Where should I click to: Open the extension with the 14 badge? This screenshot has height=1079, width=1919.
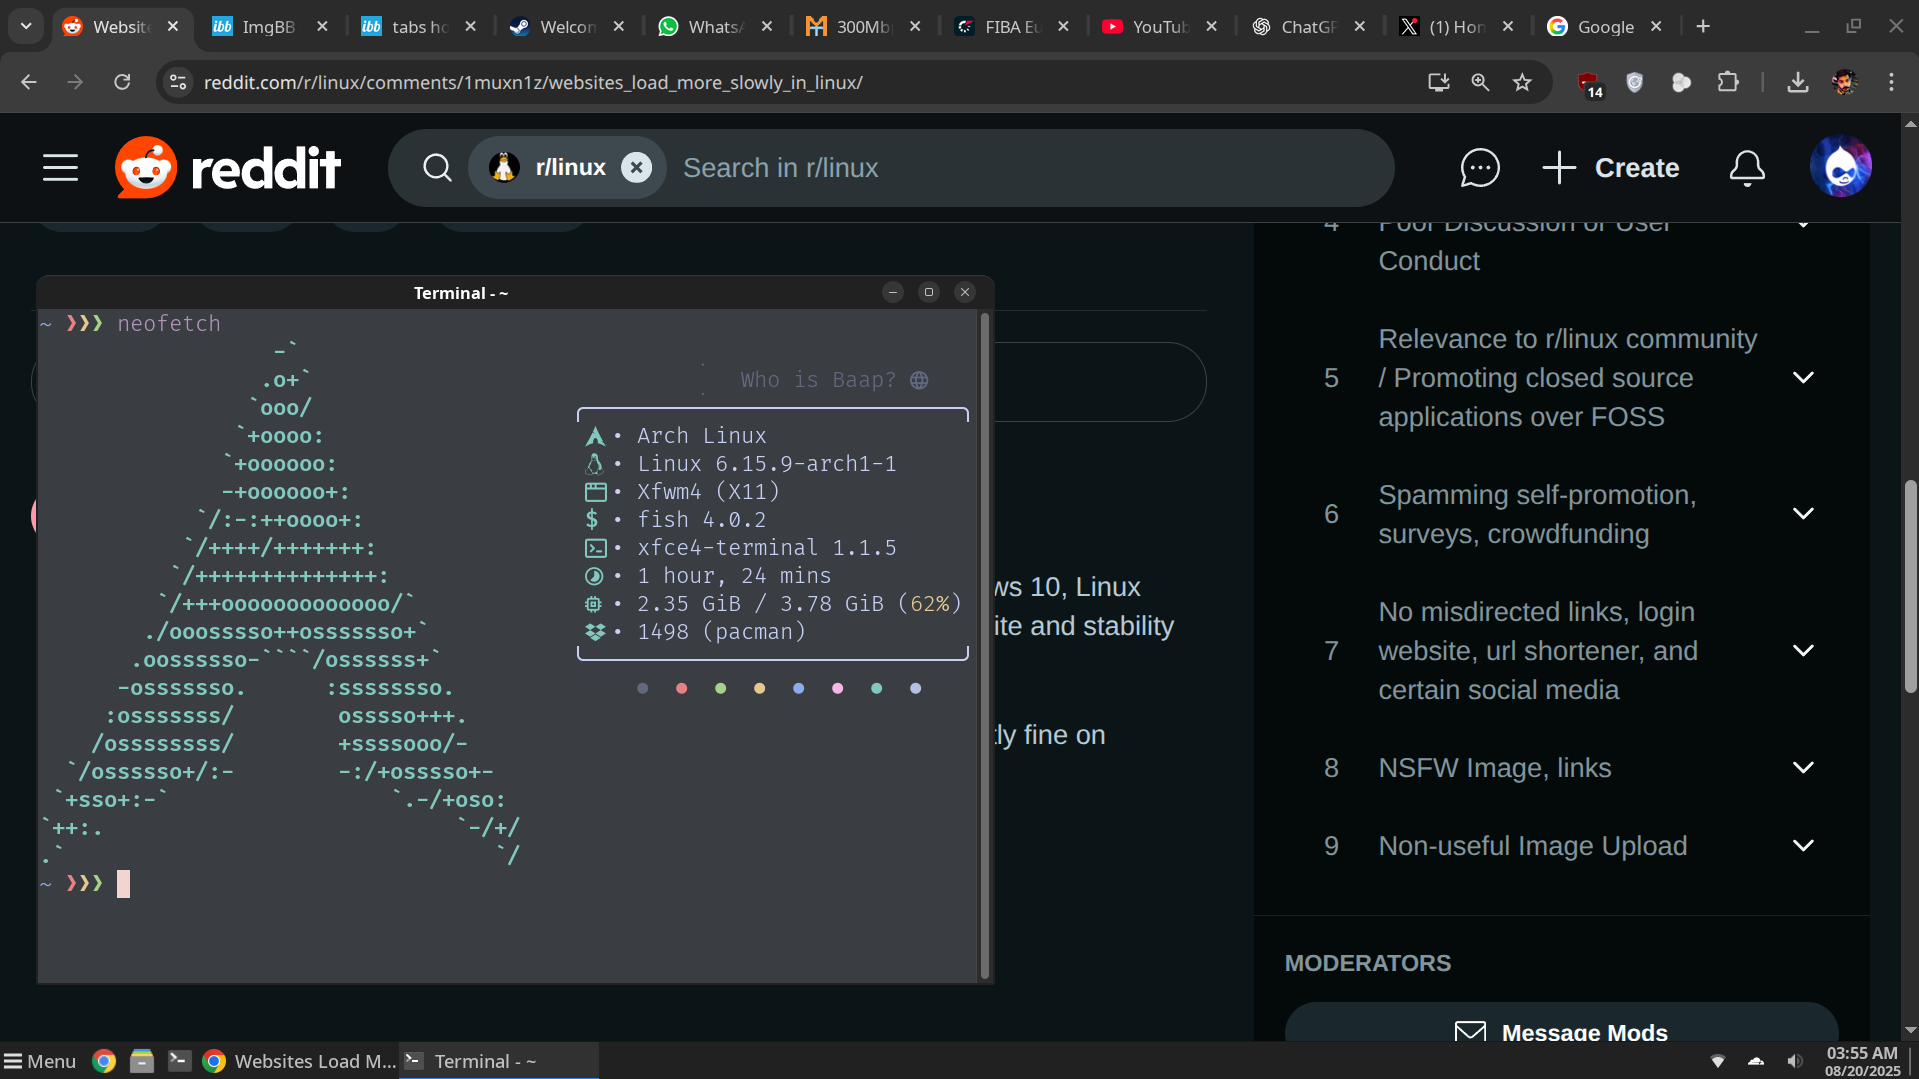pos(1589,84)
